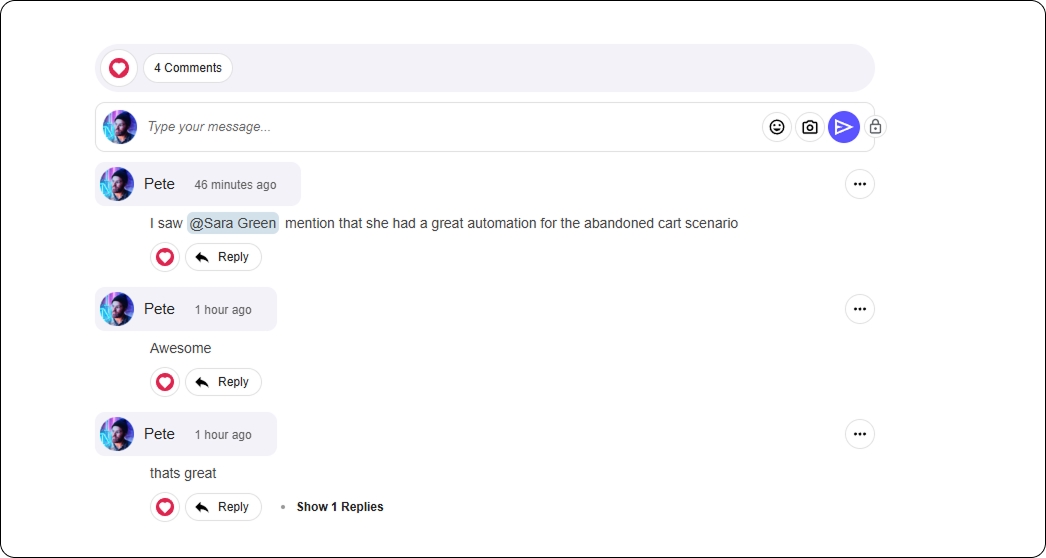The height and width of the screenshot is (558, 1046).
Task: Like the abandoned cart scenario comment
Action: [x=165, y=257]
